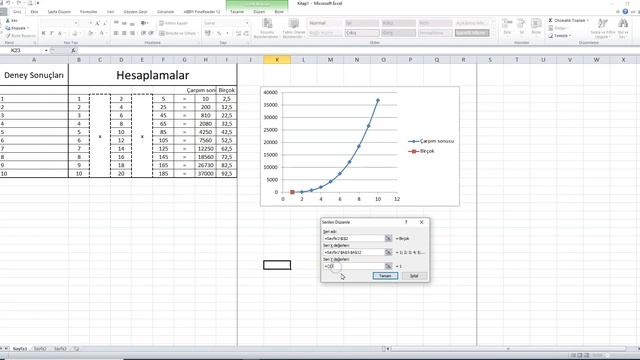Screen dimensions: 640x360
Task: Click the align center icon
Action: [x=124, y=33]
